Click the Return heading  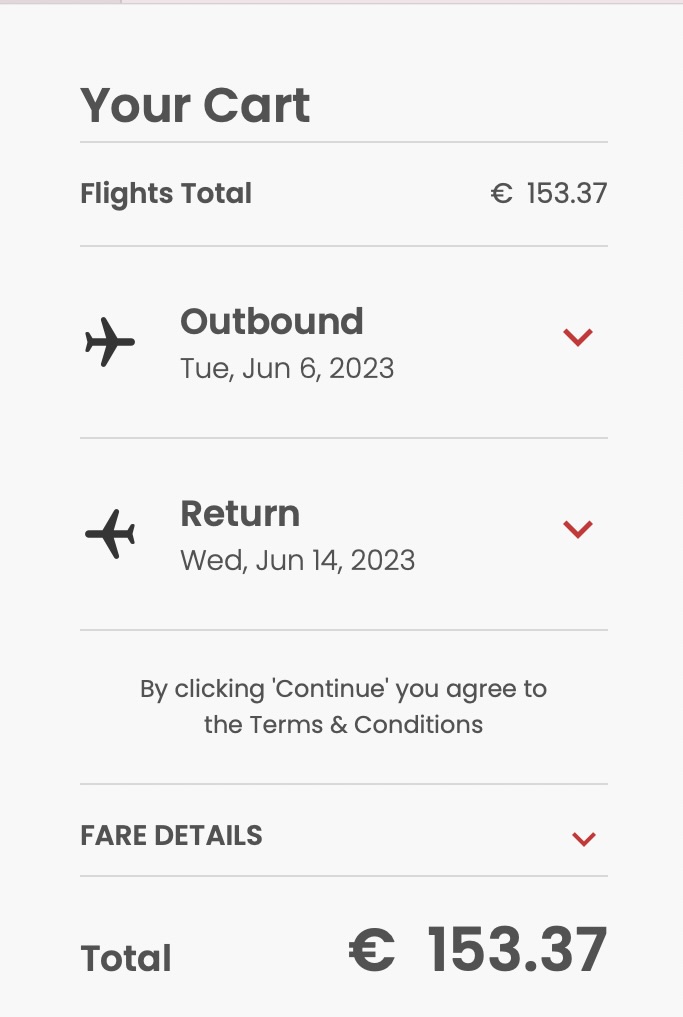tap(240, 514)
